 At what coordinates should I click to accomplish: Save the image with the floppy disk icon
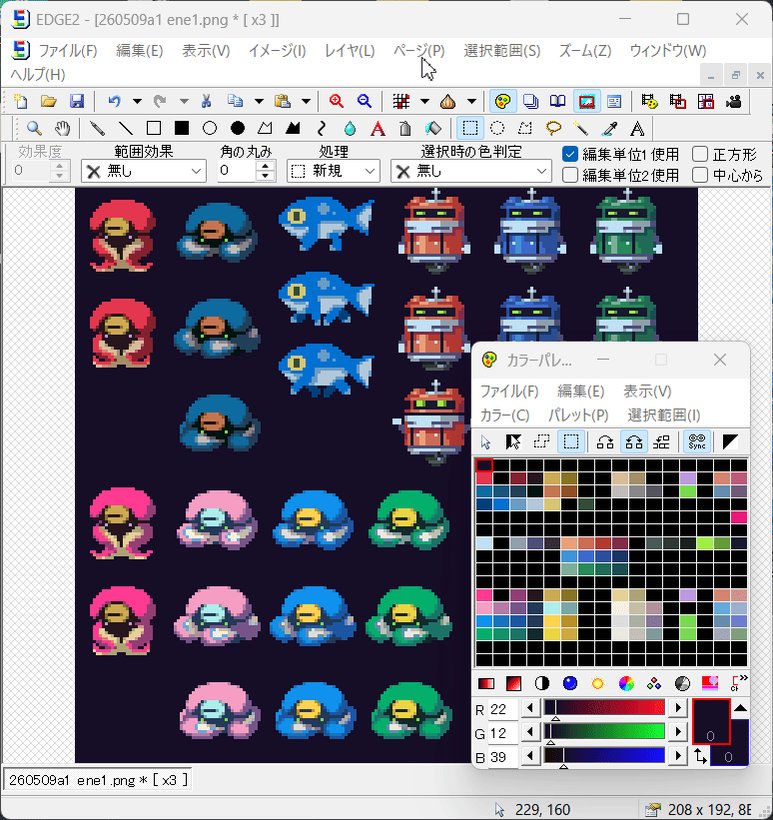coord(77,101)
